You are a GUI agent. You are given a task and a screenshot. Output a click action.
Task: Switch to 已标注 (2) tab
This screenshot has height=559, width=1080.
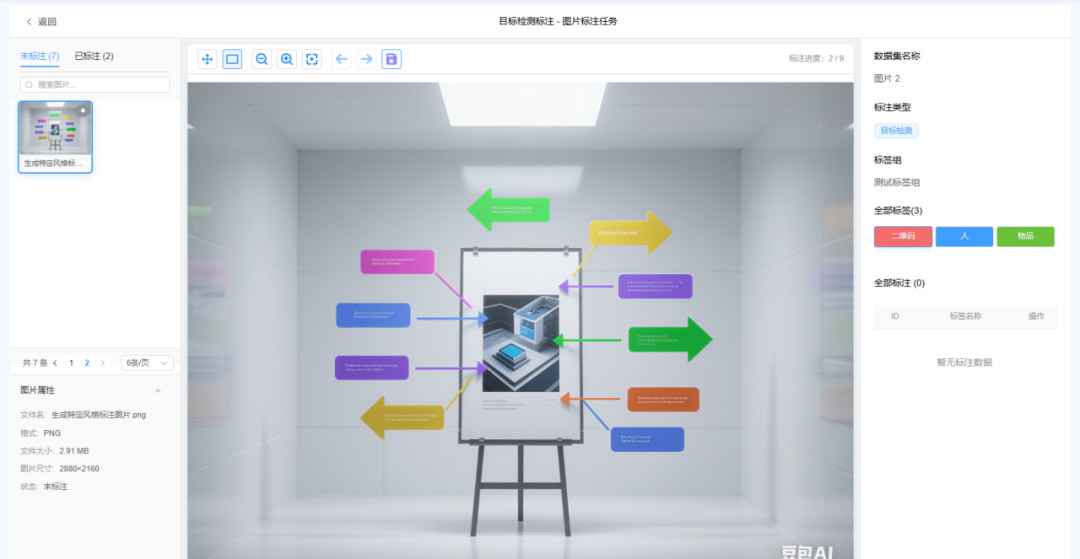[94, 56]
